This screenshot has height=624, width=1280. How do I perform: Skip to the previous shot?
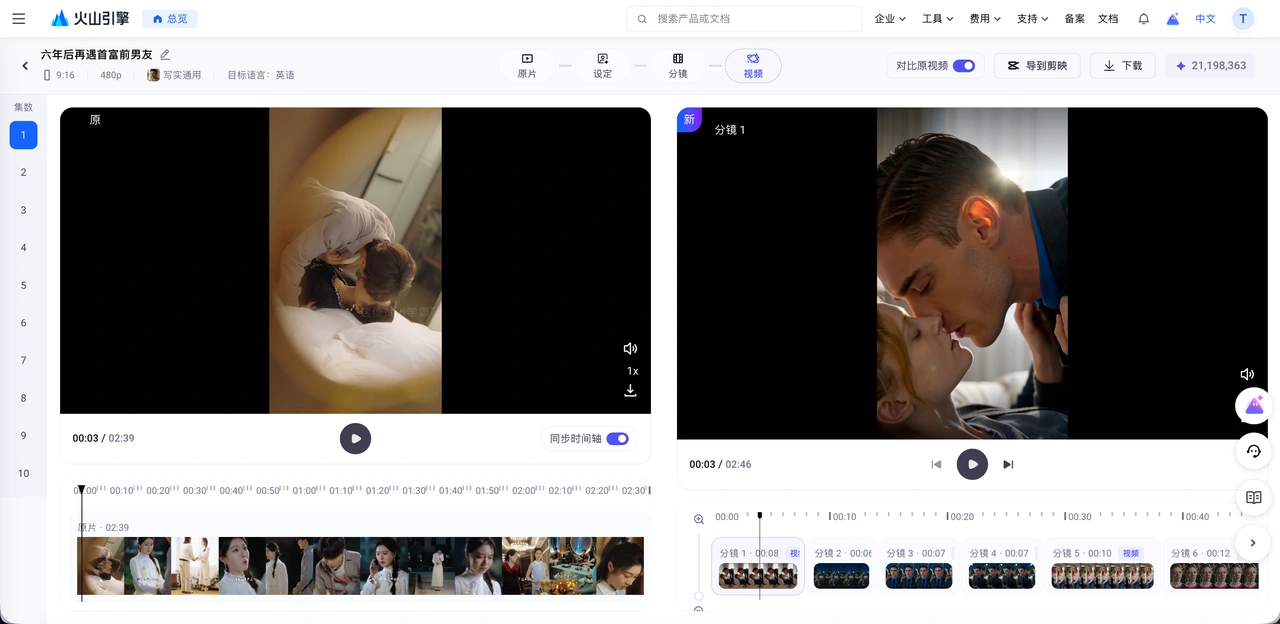pyautogui.click(x=936, y=464)
